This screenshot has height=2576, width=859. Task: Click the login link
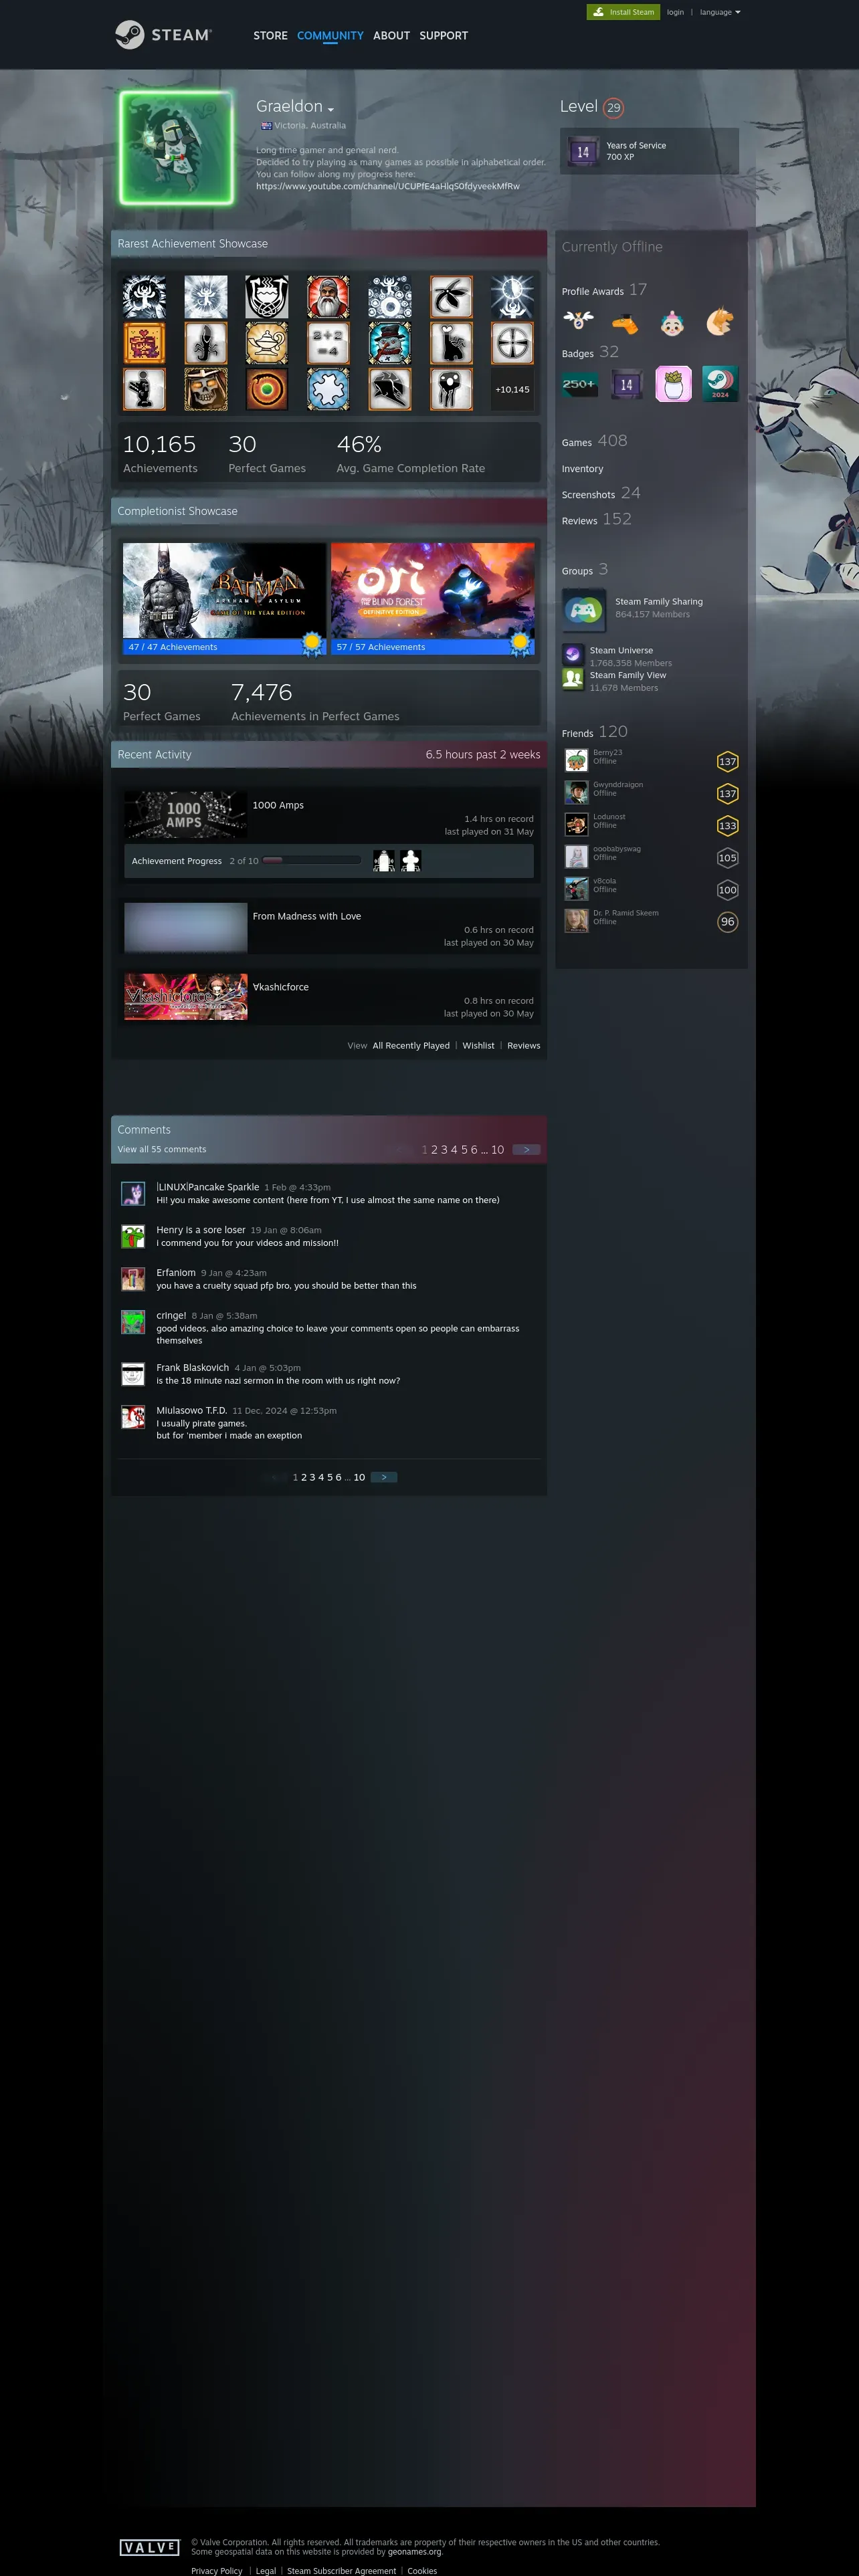[675, 12]
